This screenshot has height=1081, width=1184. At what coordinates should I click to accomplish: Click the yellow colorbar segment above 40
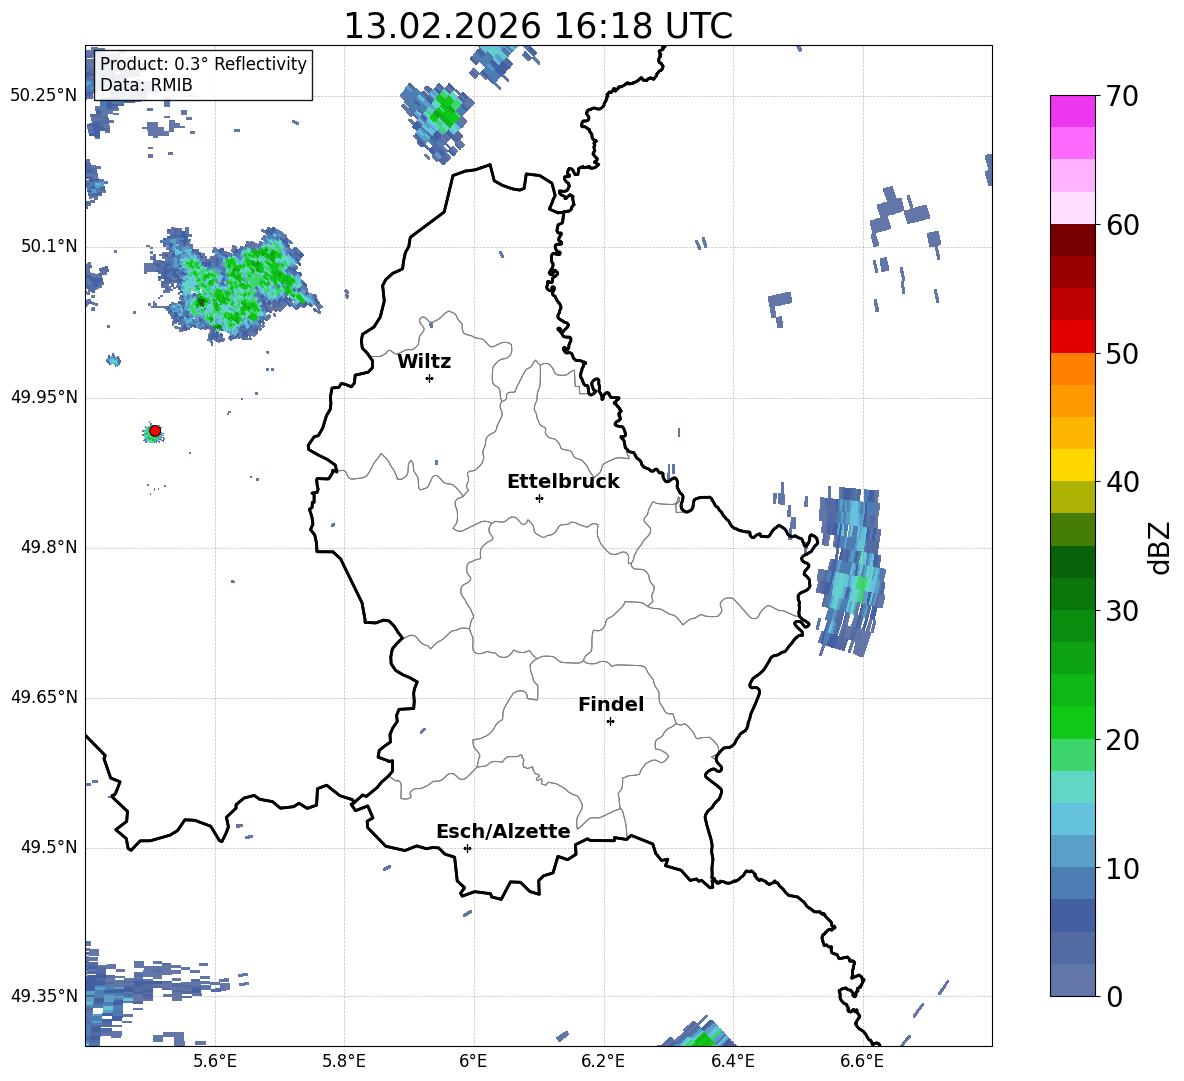1072,465
